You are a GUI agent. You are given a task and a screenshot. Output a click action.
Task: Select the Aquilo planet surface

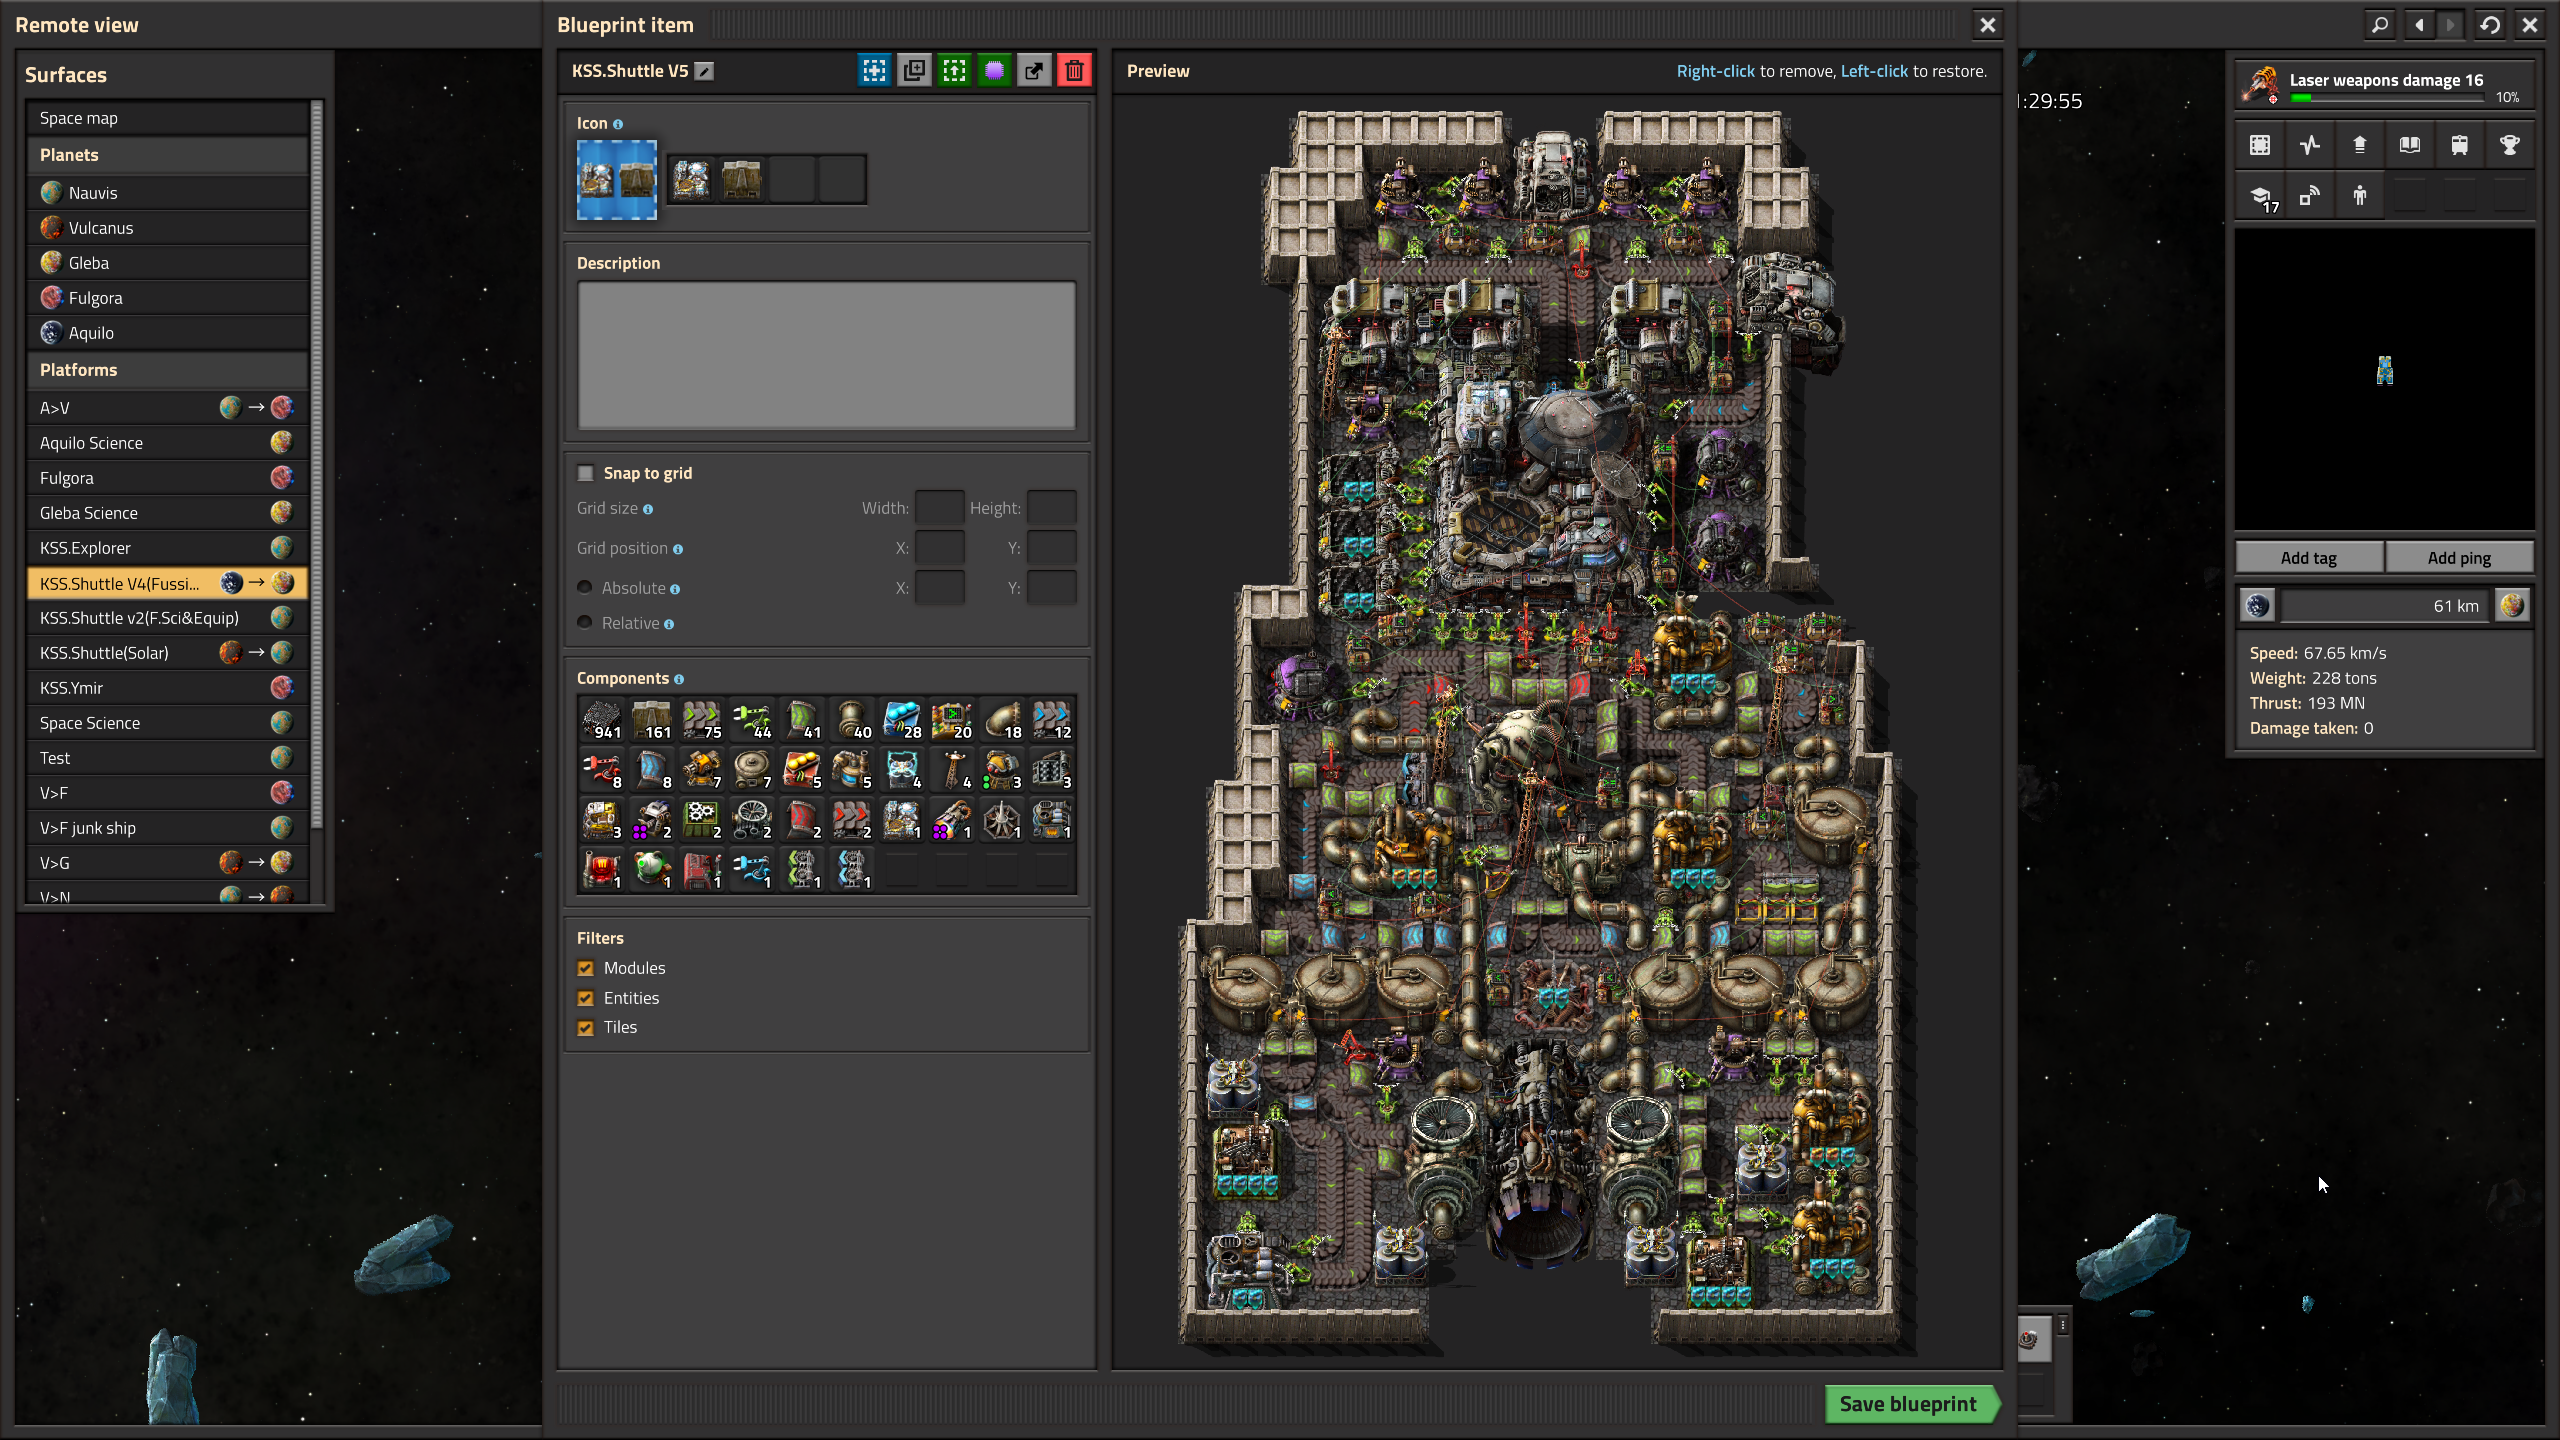pyautogui.click(x=167, y=333)
